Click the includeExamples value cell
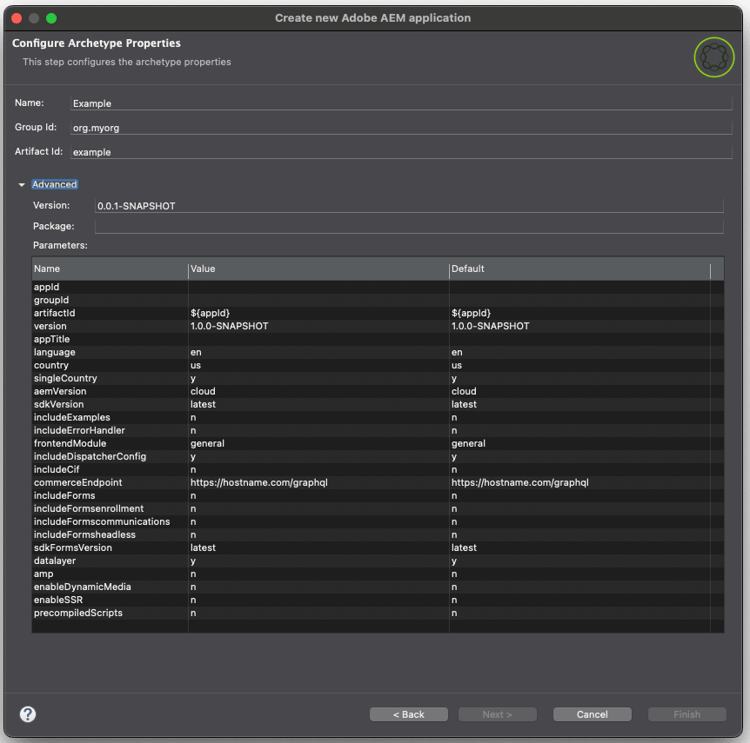Screen dimensions: 750x743 (x=319, y=417)
